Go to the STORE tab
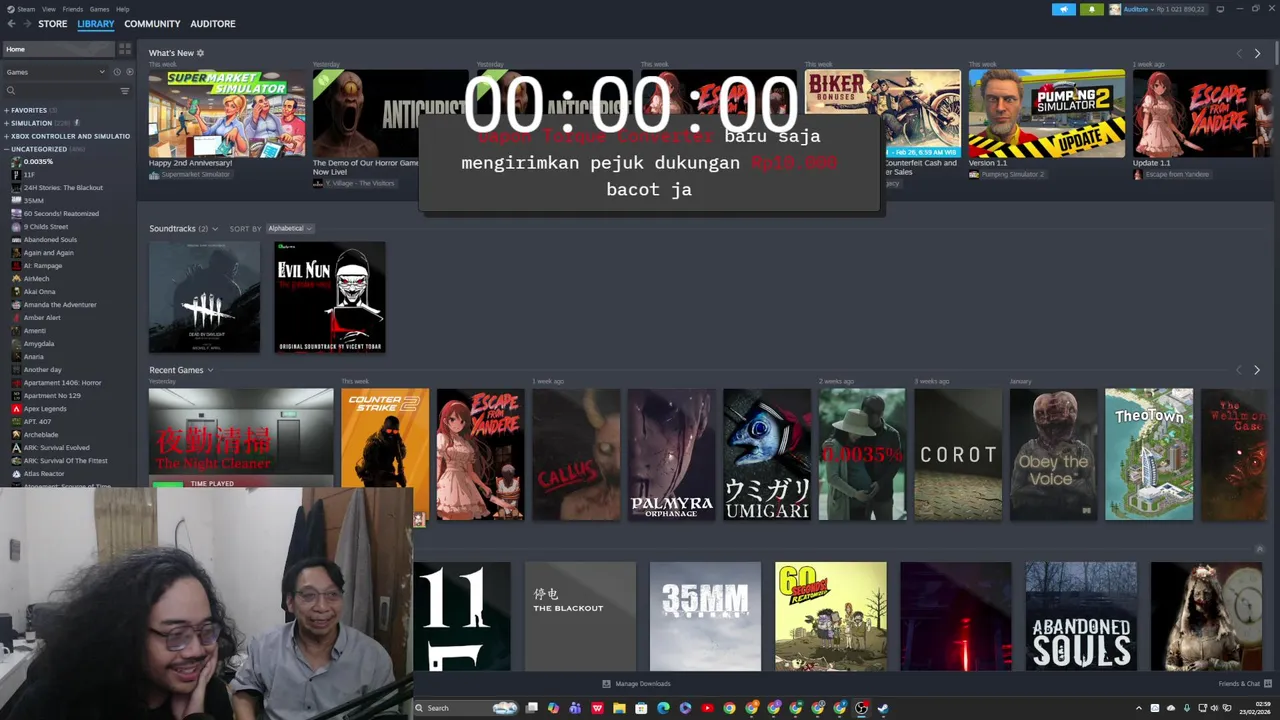Screen dimensions: 1280x720 coord(53,24)
